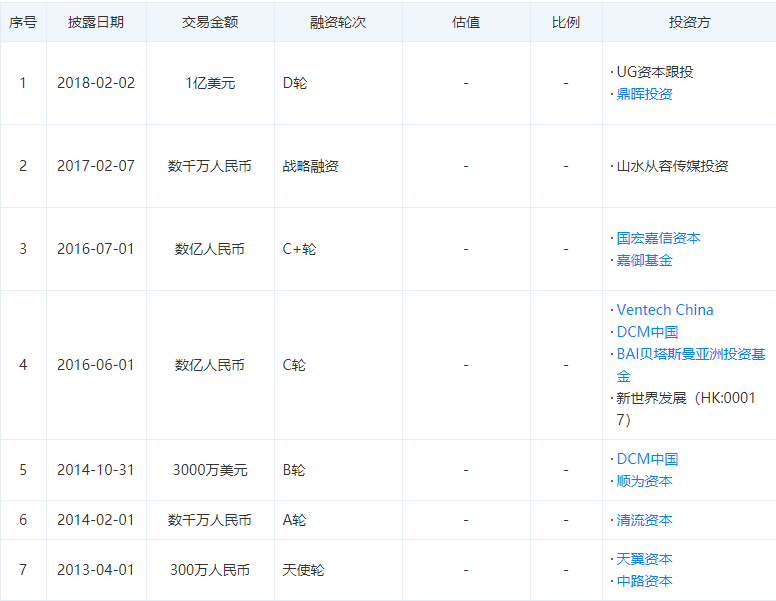Click the 披露日期 column header

pyautogui.click(x=96, y=22)
